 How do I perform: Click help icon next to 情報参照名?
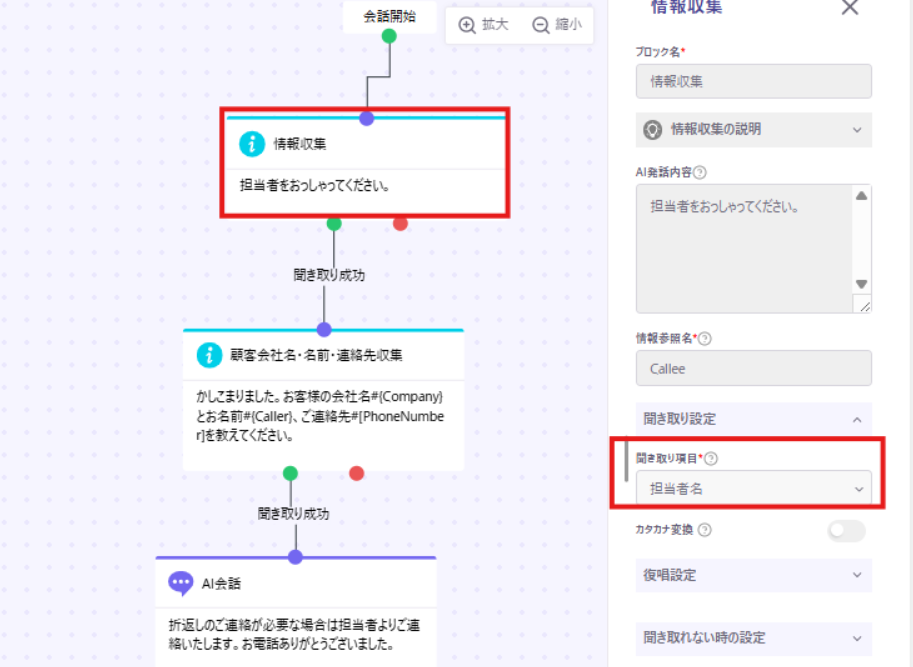coord(705,338)
